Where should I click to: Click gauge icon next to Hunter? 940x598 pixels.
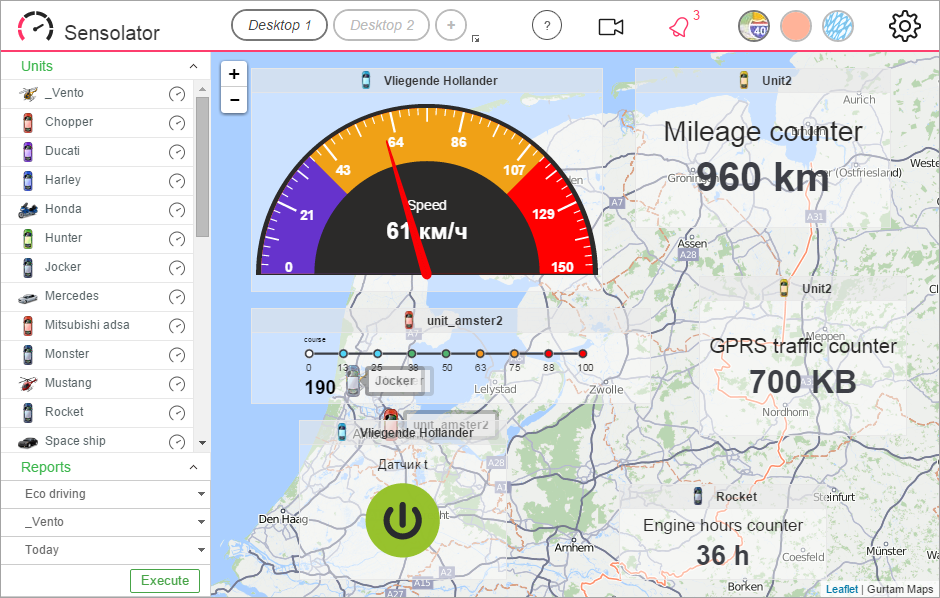pos(177,239)
